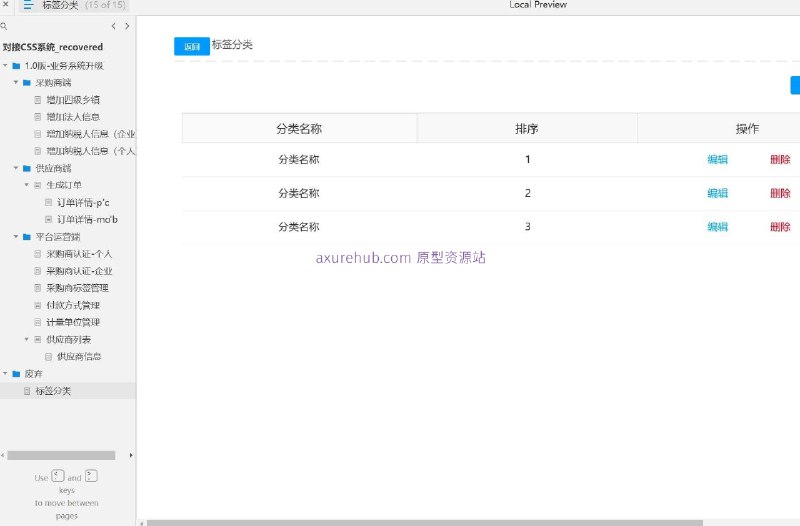Click the sort value 2 cell
The image size is (800, 526).
[528, 193]
